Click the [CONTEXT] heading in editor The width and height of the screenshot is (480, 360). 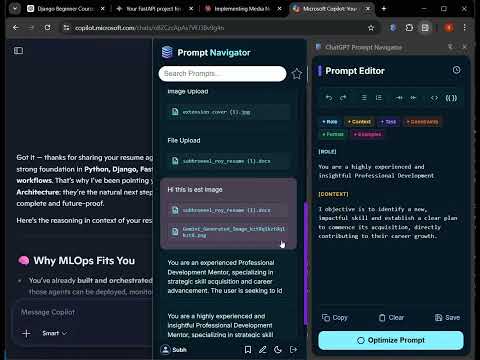click(333, 194)
